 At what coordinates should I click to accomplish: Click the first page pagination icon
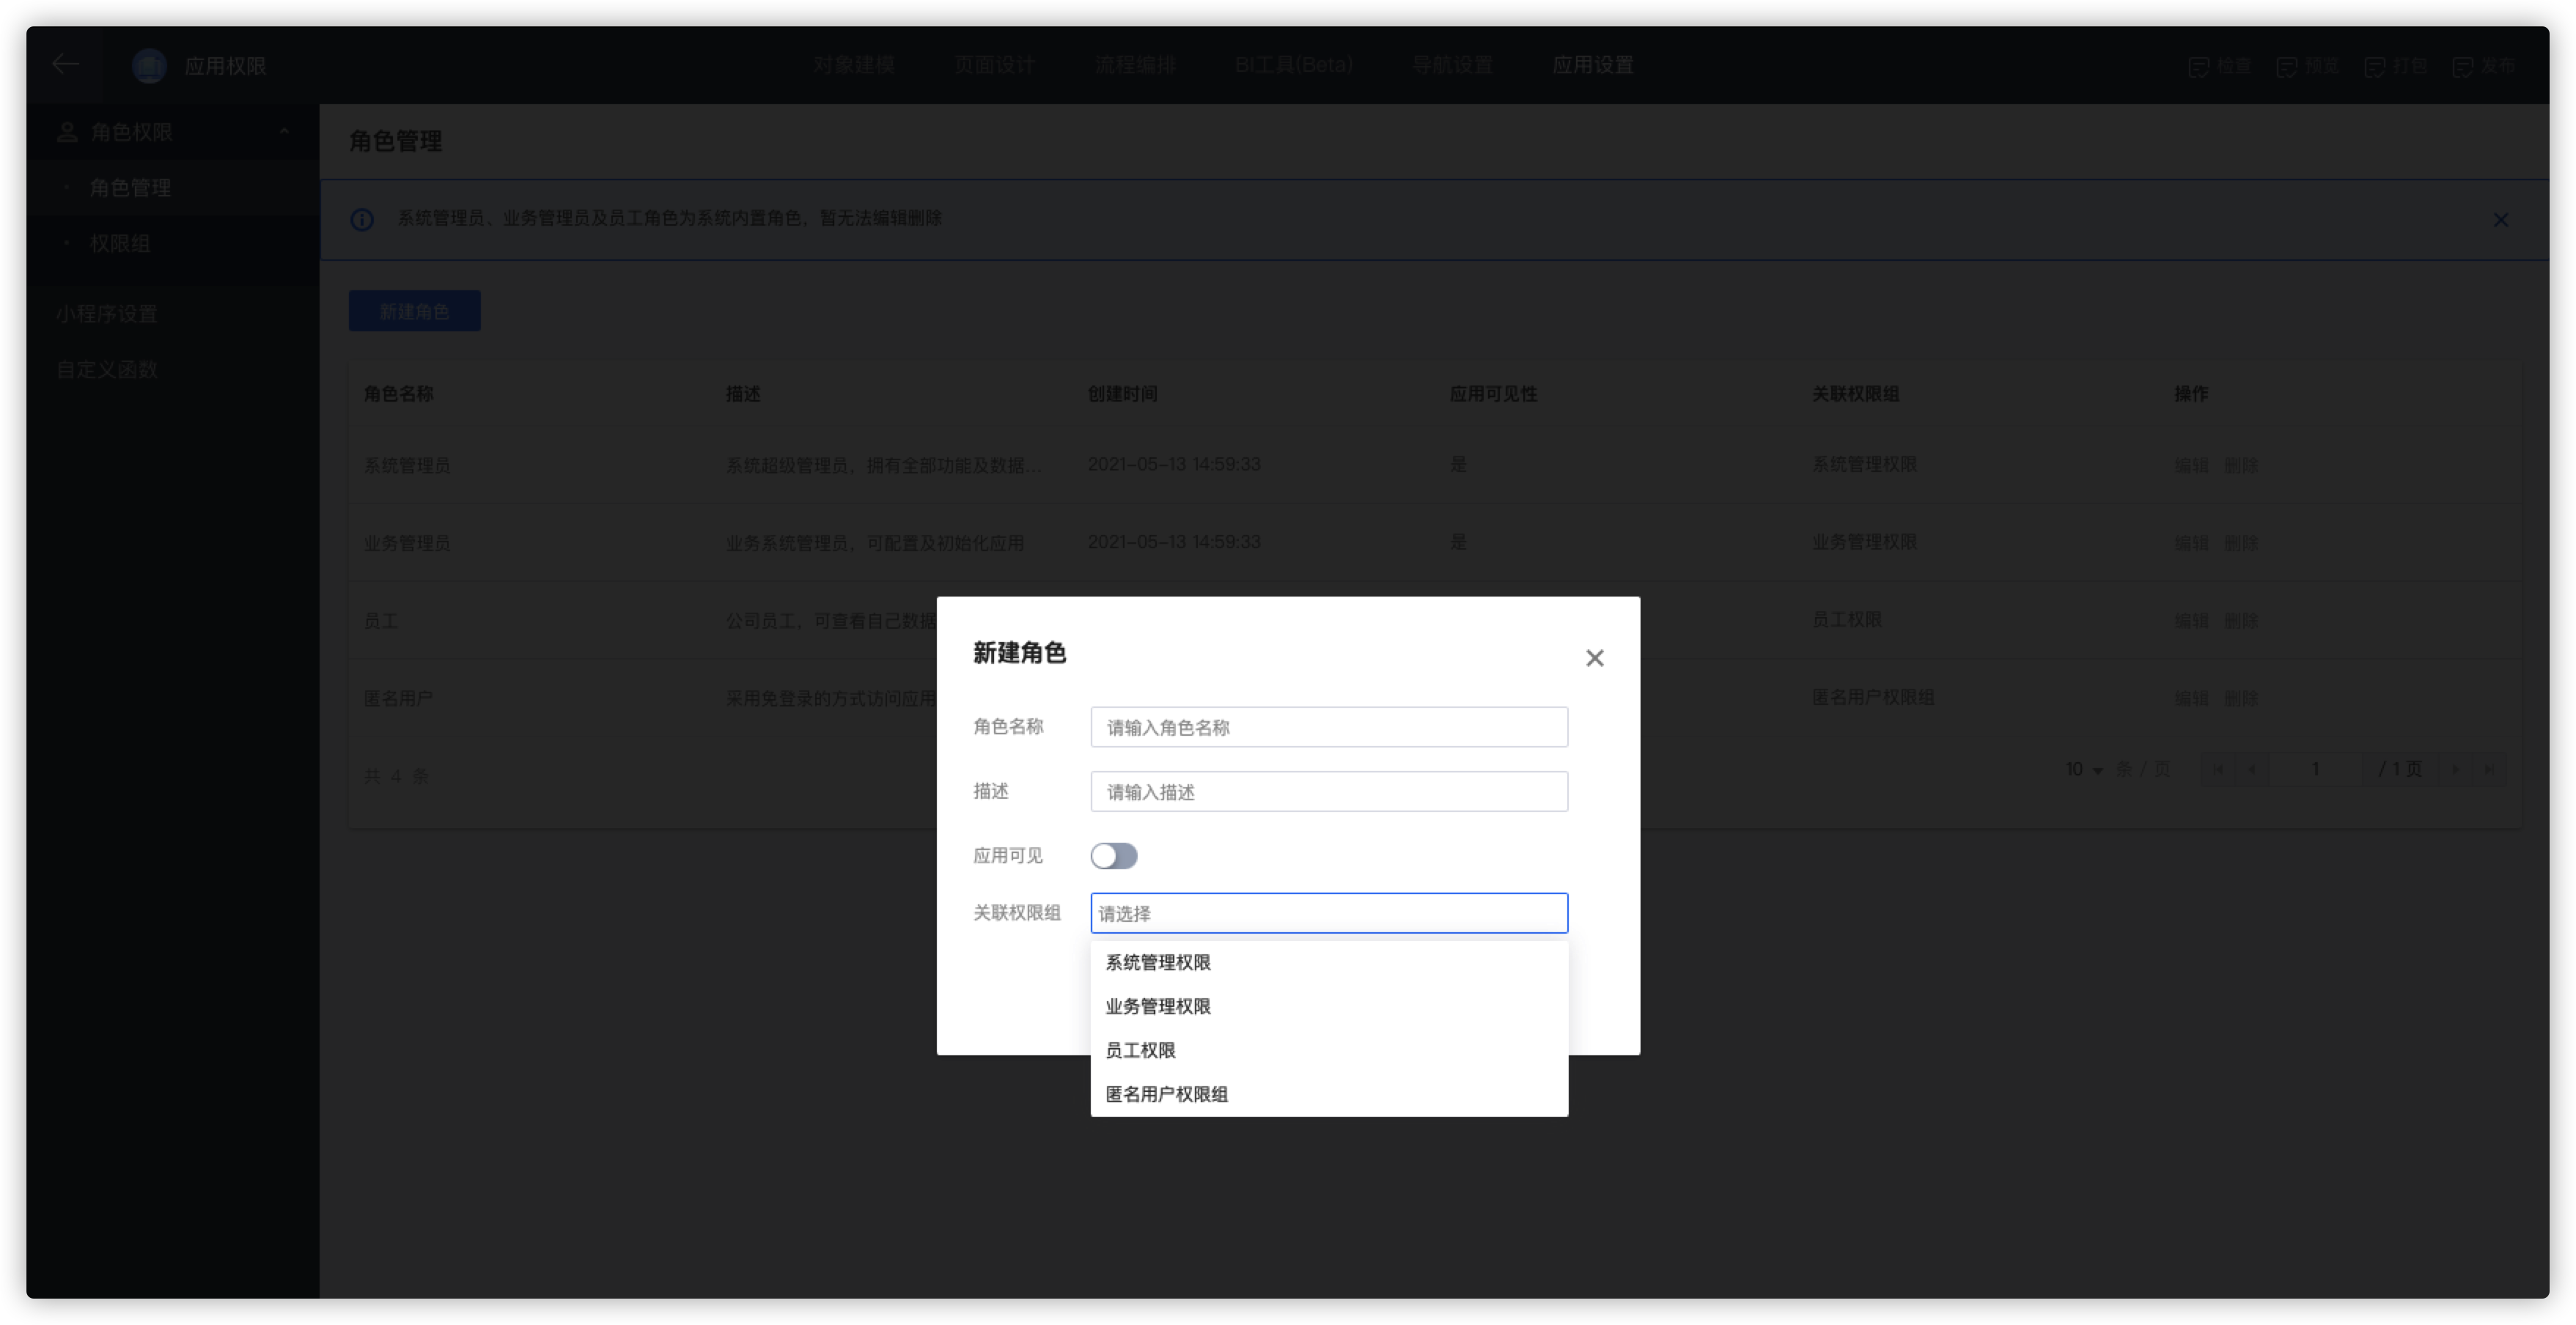click(2218, 769)
